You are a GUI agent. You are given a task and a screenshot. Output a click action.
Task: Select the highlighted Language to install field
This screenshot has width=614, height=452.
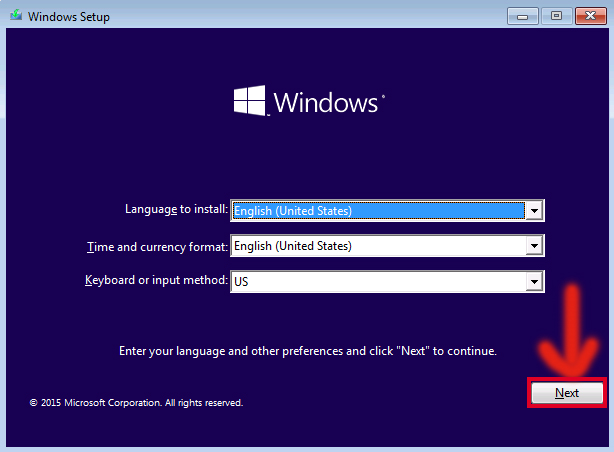pyautogui.click(x=378, y=211)
